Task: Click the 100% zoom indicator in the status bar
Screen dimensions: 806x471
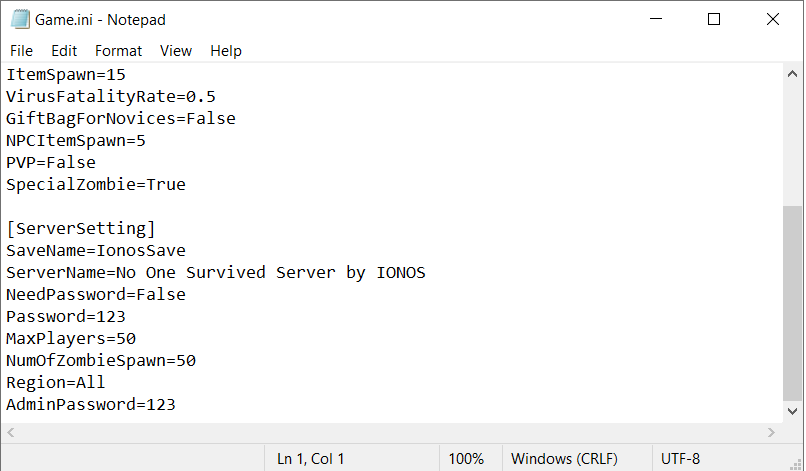Action: point(466,458)
